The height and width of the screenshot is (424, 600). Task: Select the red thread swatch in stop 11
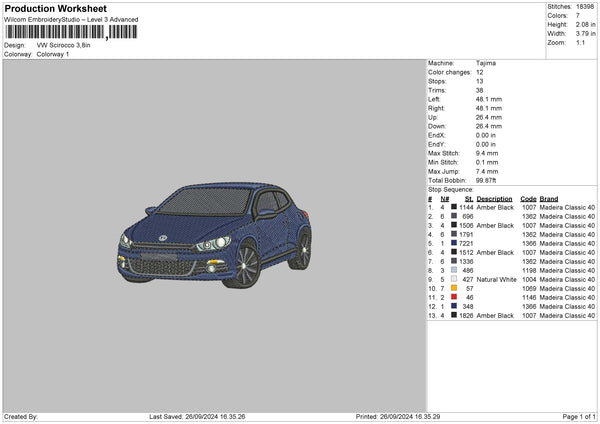[453, 297]
